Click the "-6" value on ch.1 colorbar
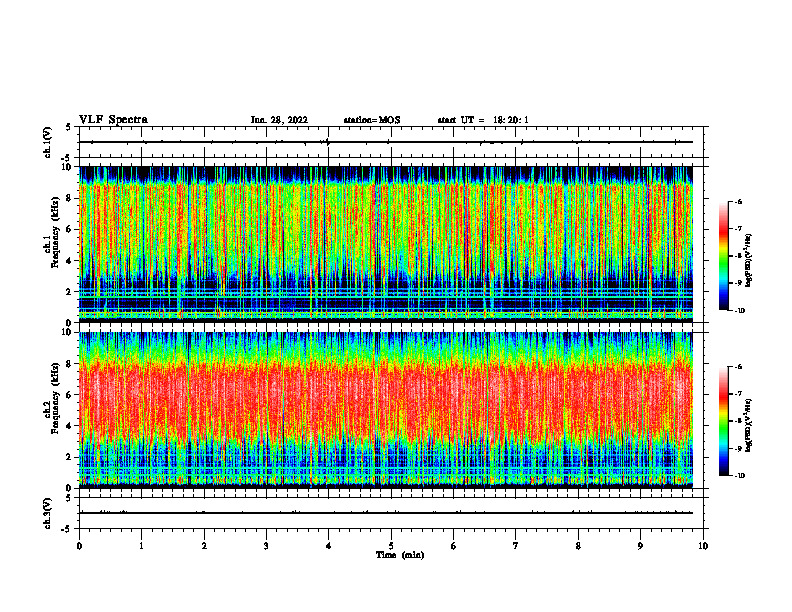Viewport: 792px width, 612px height. click(x=738, y=202)
